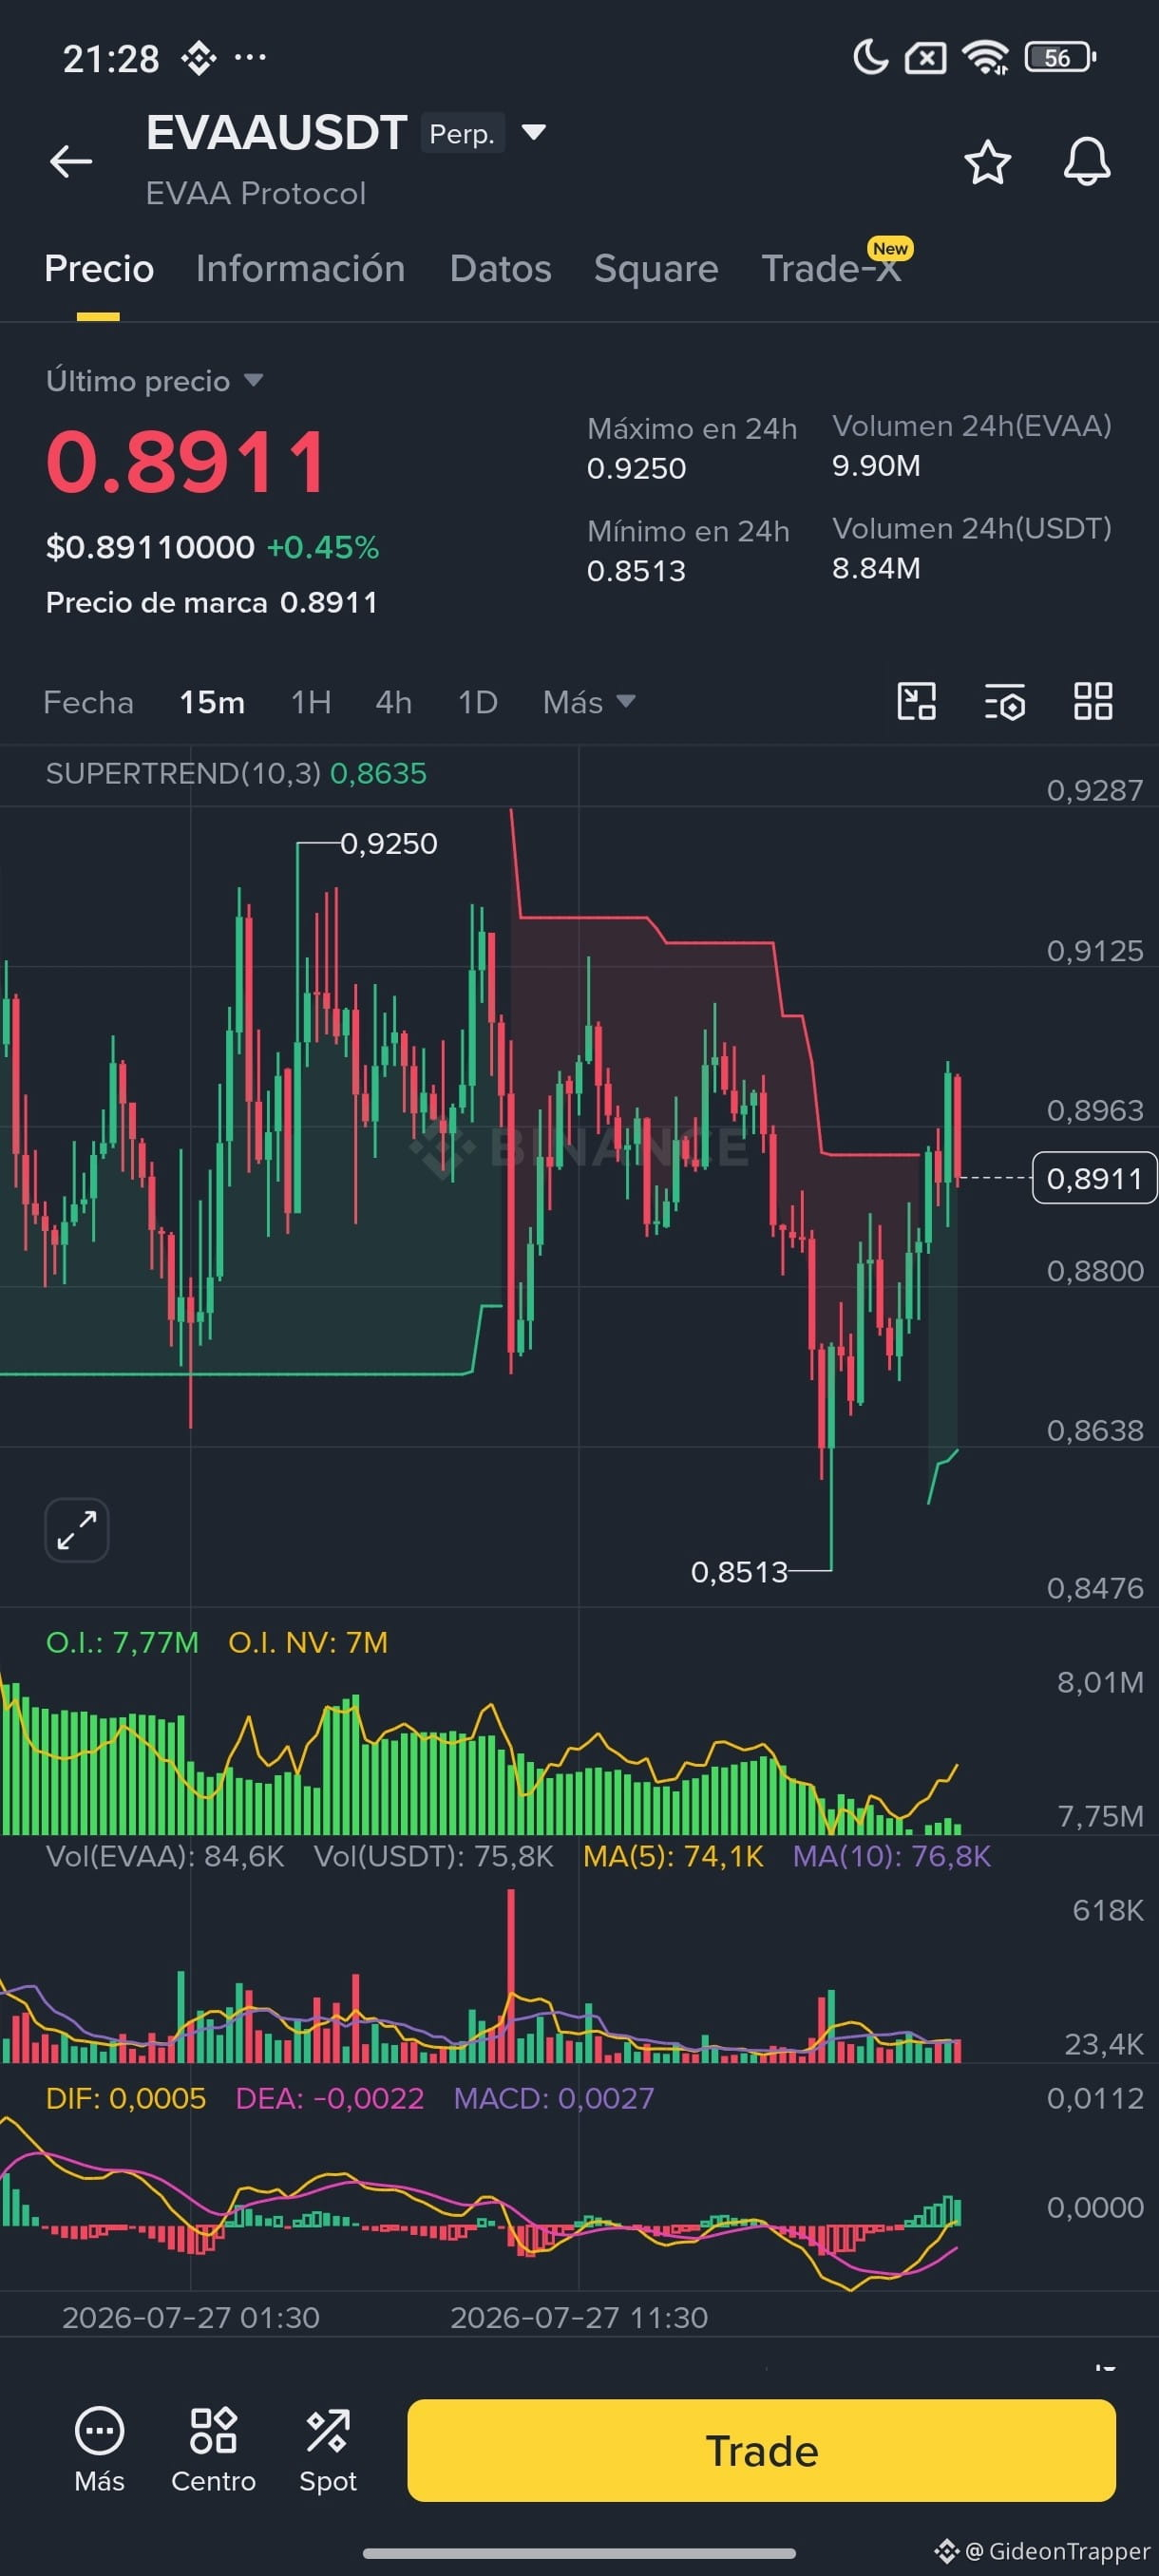Select the Precio tab
This screenshot has width=1159, height=2576.
pyautogui.click(x=99, y=269)
